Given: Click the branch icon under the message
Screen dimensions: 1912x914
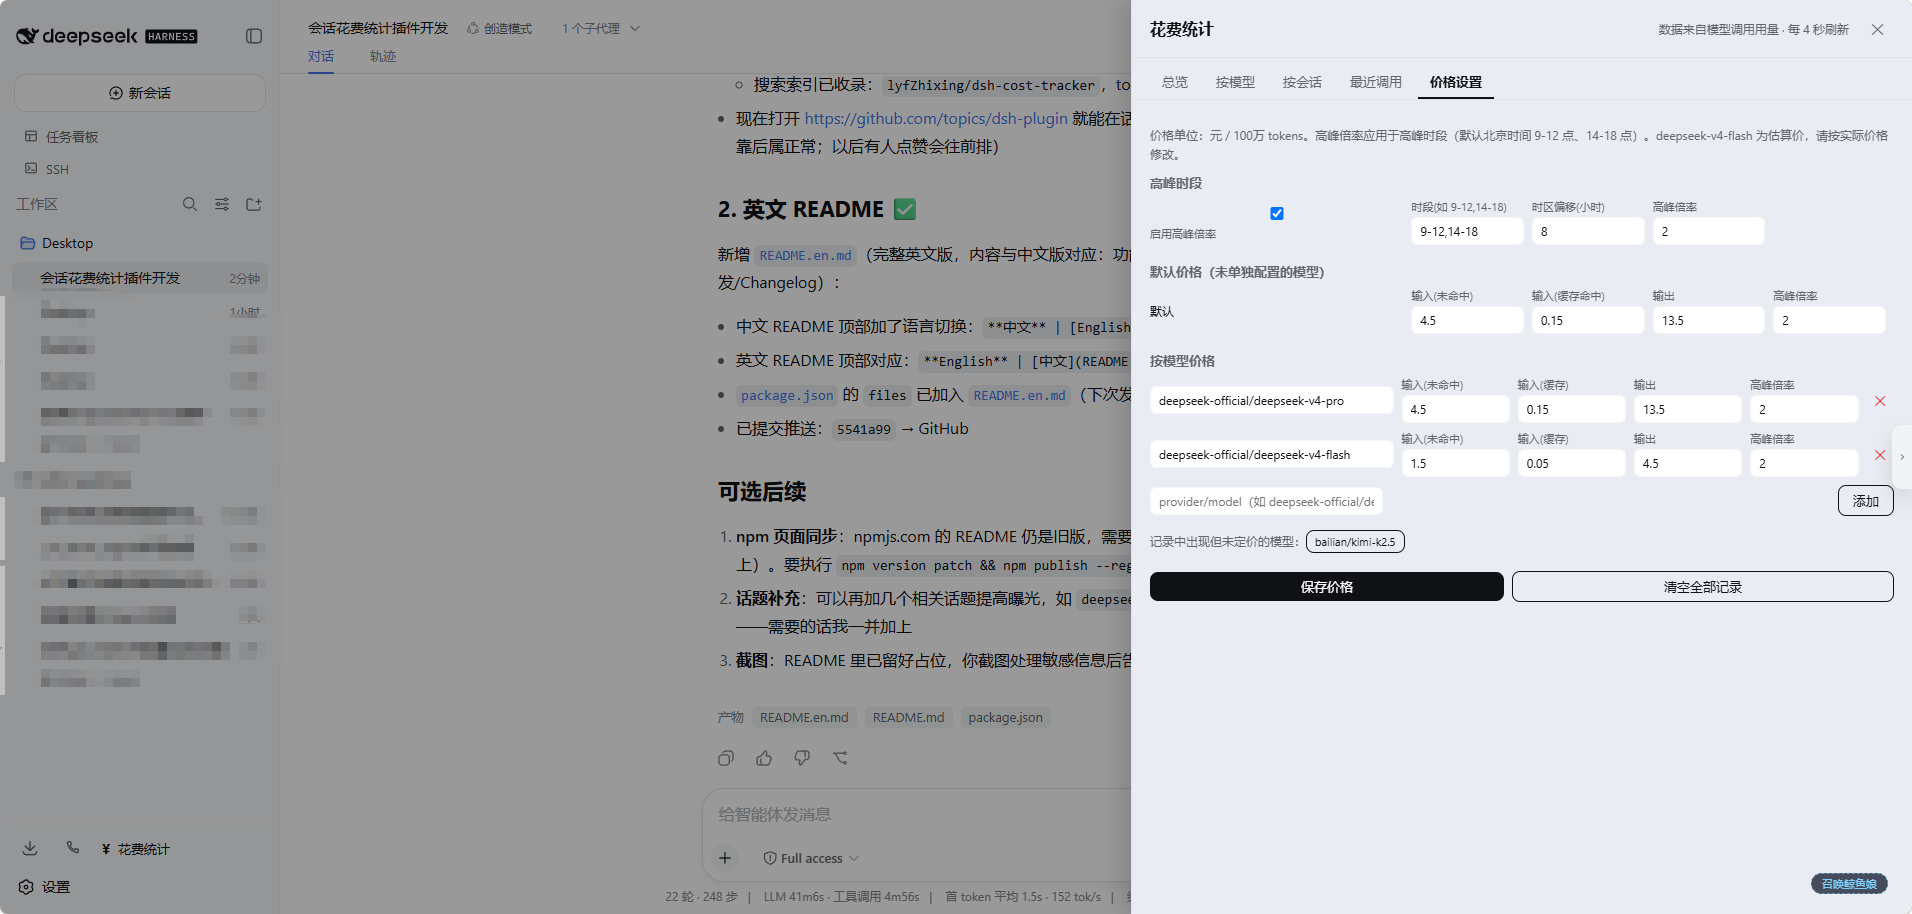Looking at the screenshot, I should pos(840,758).
